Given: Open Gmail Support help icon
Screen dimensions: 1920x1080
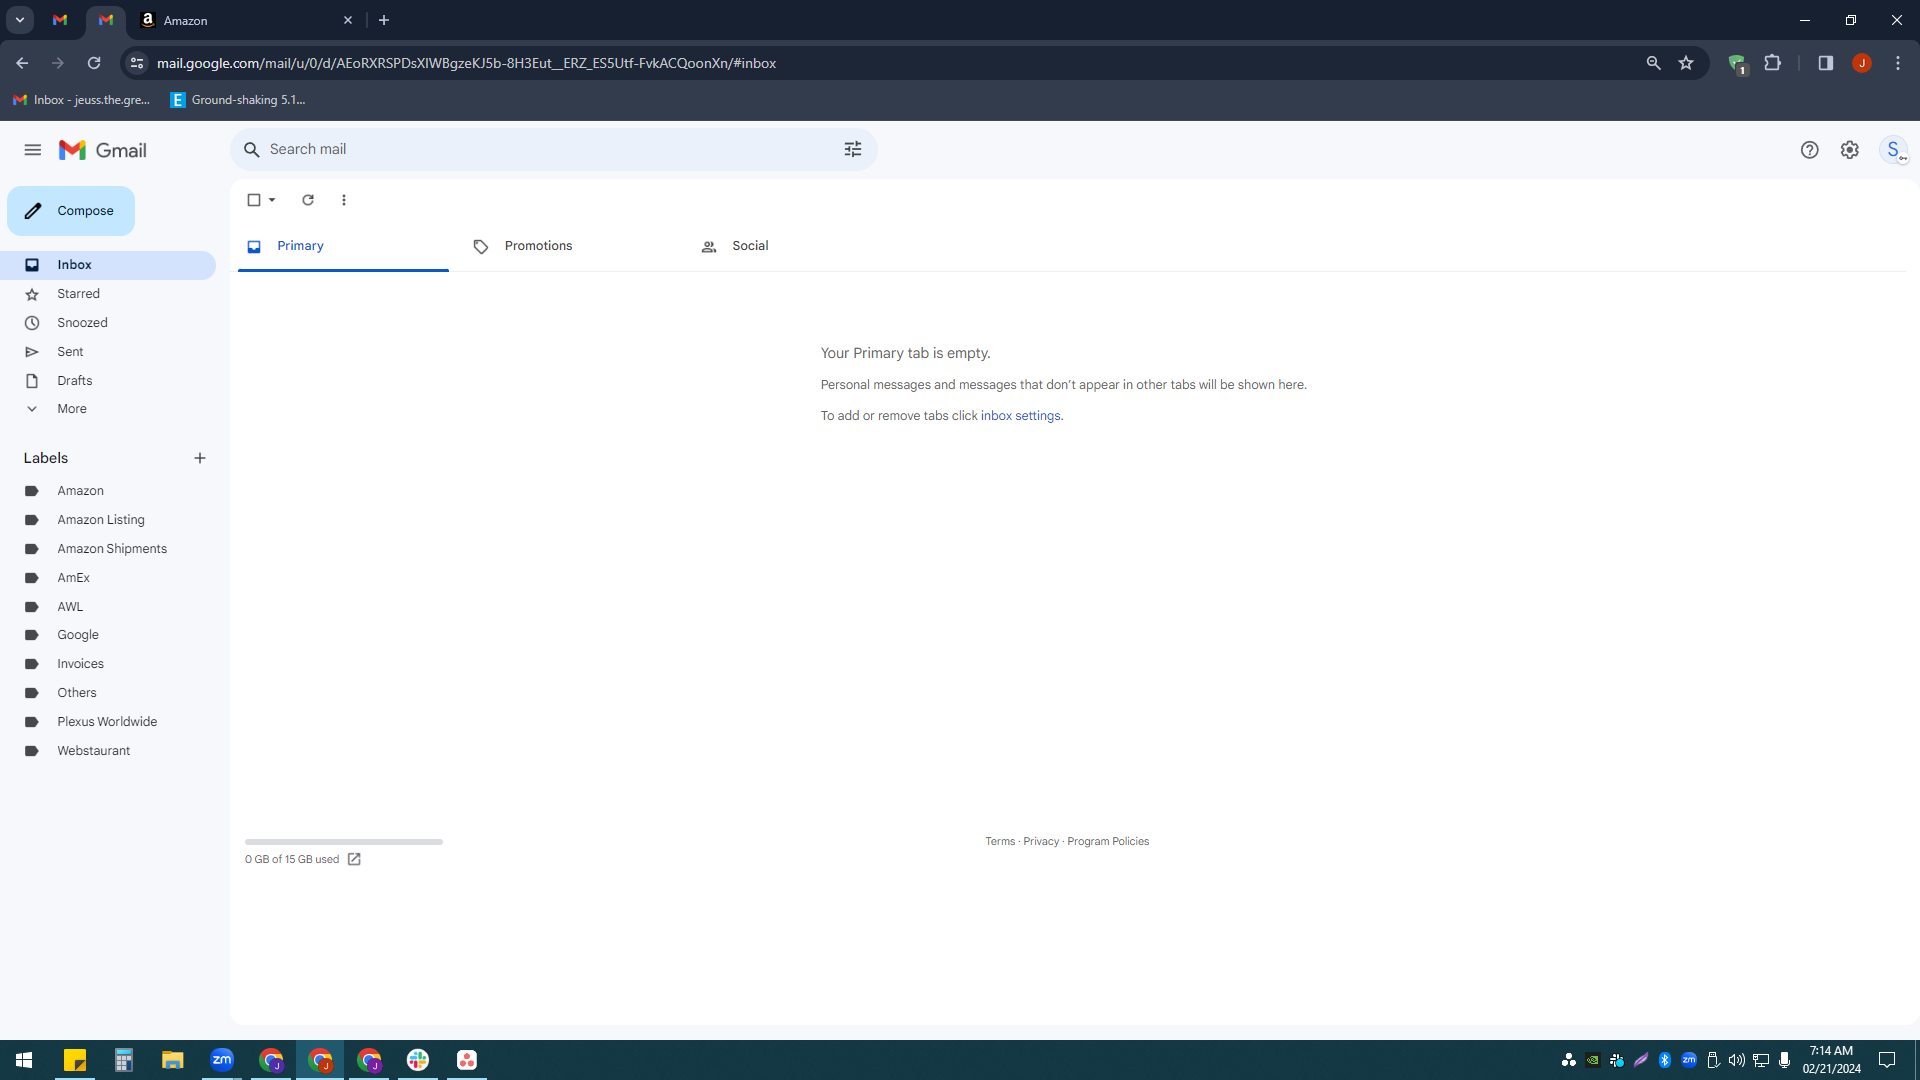Looking at the screenshot, I should click(1810, 150).
